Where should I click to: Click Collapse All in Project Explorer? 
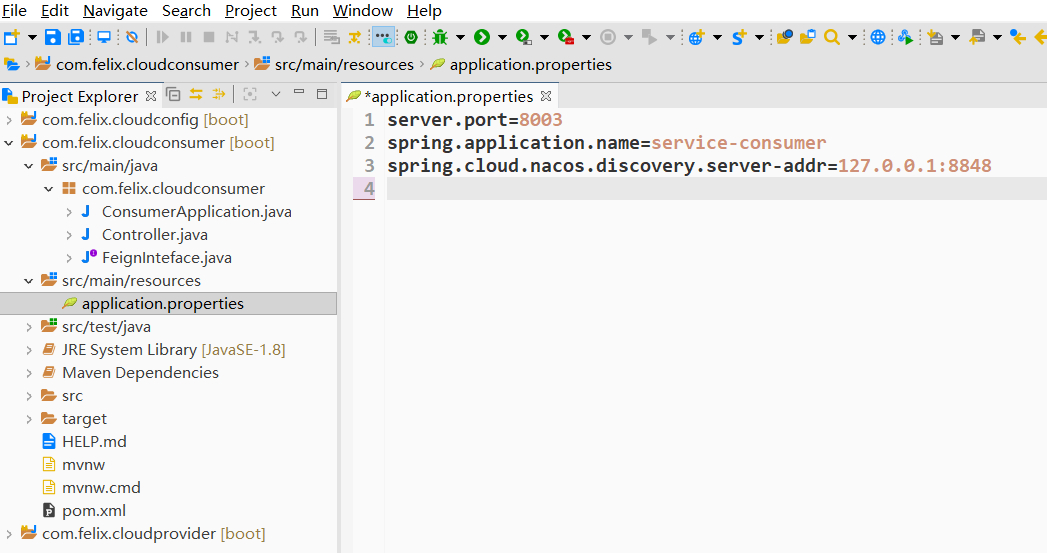(x=173, y=95)
